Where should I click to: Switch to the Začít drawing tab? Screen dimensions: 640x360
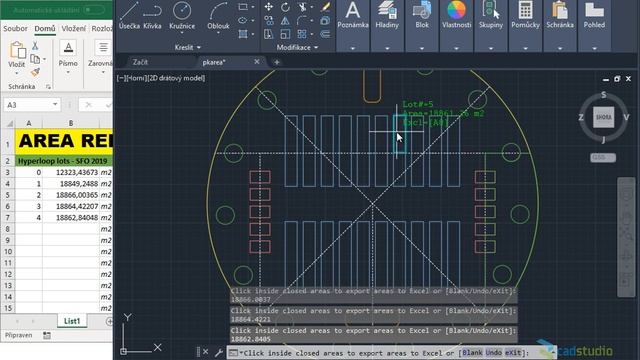140,62
